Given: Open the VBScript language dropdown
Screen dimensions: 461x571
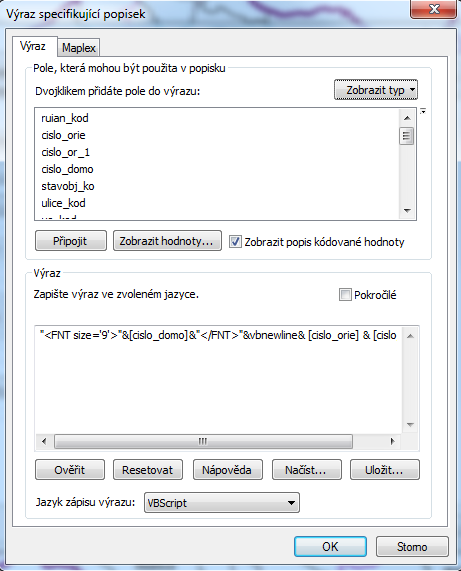Looking at the screenshot, I should [221, 503].
